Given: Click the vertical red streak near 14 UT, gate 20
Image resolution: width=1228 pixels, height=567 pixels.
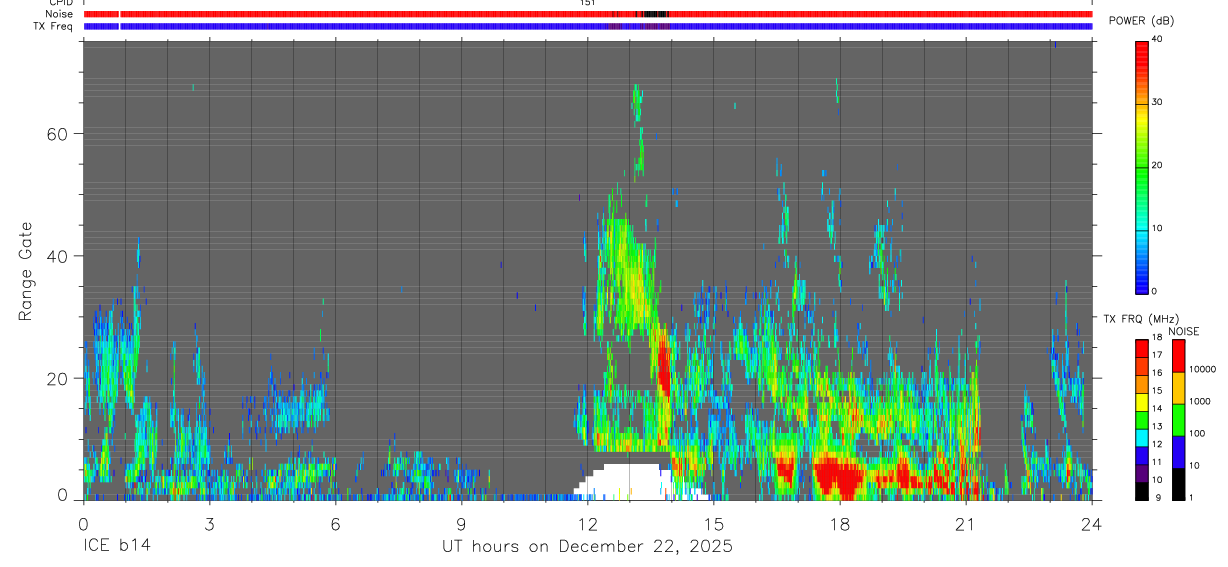Looking at the screenshot, I should pos(663,365).
